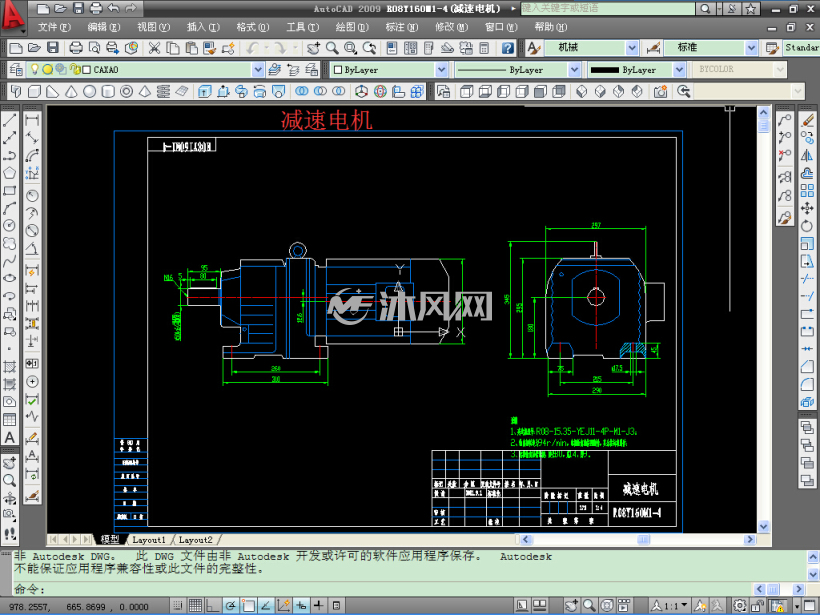Toggle Object Snap in status bar

tap(248, 606)
